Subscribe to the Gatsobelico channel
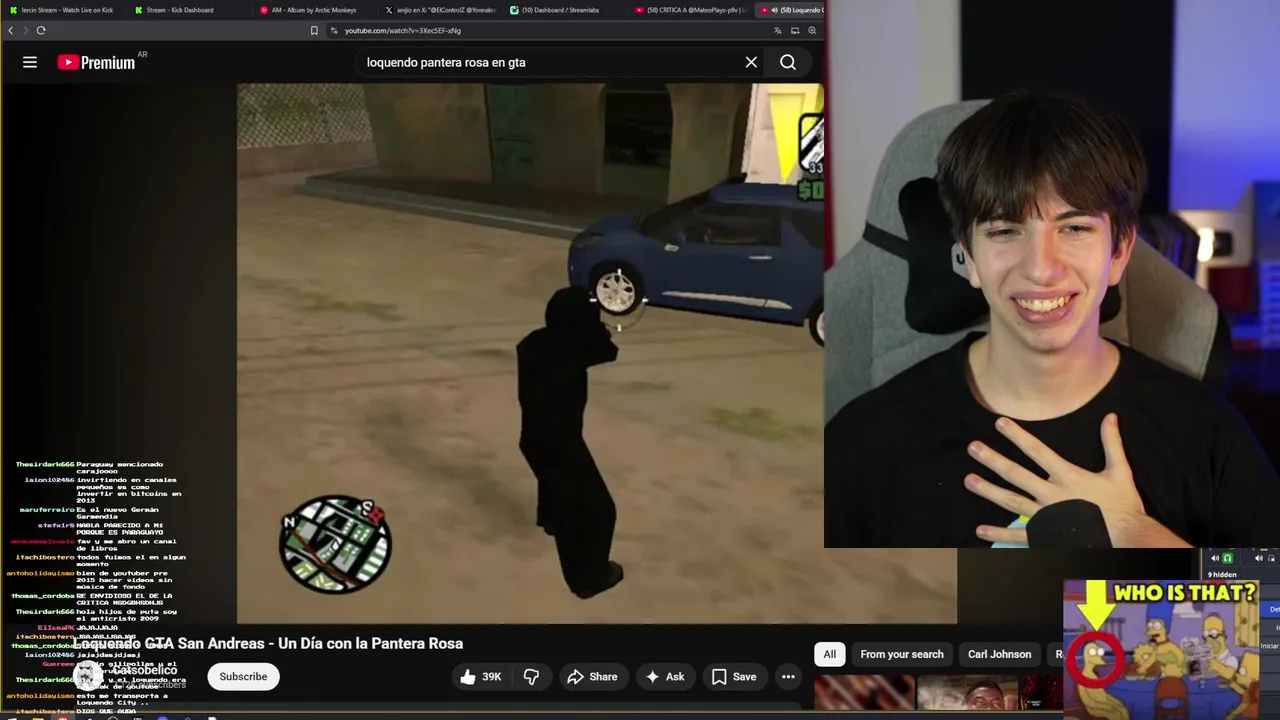Screen dimensions: 1280x720 pyautogui.click(x=243, y=677)
